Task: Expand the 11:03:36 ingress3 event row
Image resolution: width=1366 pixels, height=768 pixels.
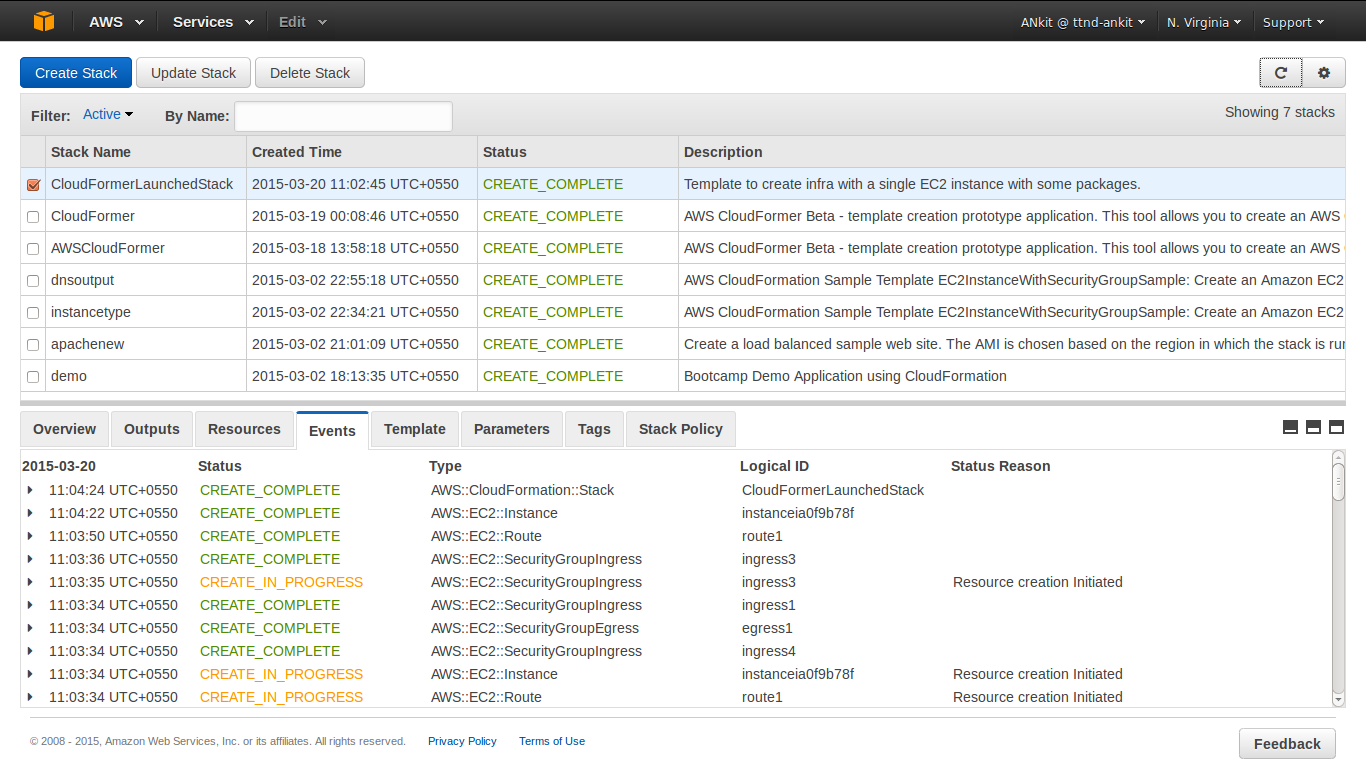Action: (x=30, y=559)
